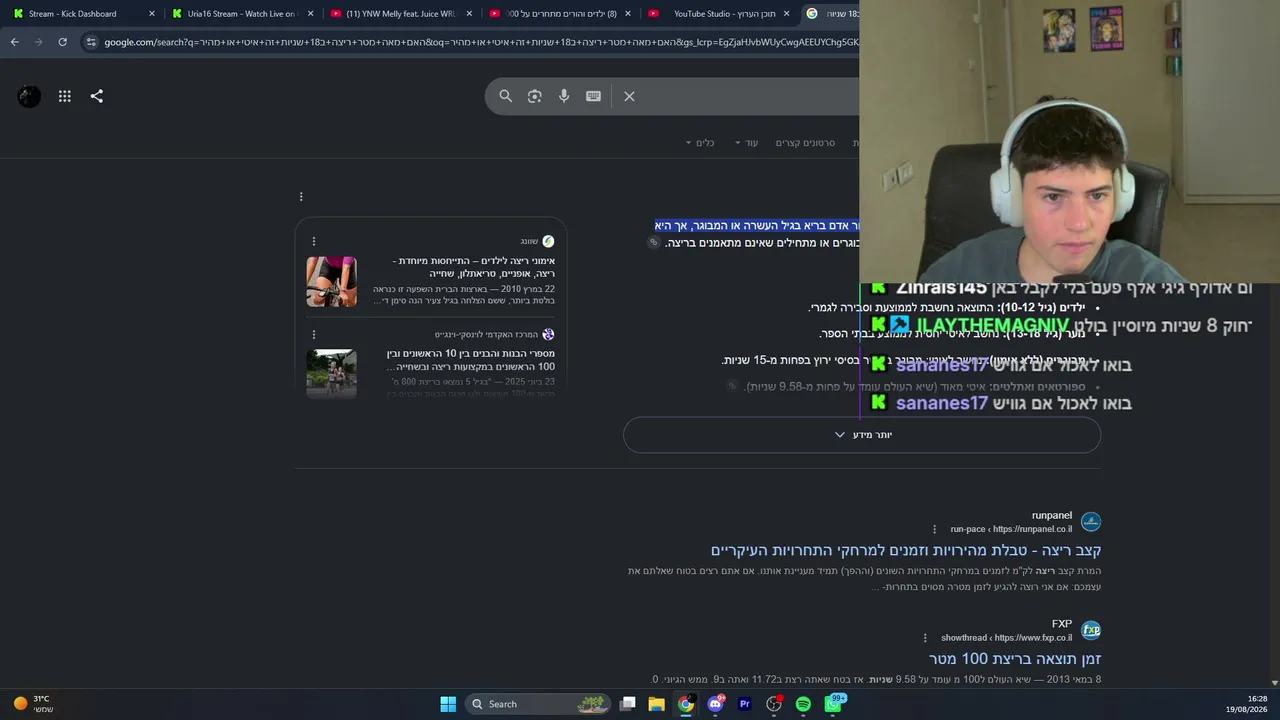1280x720 pixels.
Task: Open the מספרי הבנות והבנים source article
Action: point(470,360)
